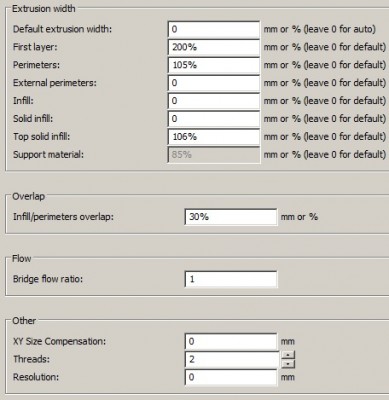Click the Resolution input field
389x400 pixels.
(x=231, y=377)
